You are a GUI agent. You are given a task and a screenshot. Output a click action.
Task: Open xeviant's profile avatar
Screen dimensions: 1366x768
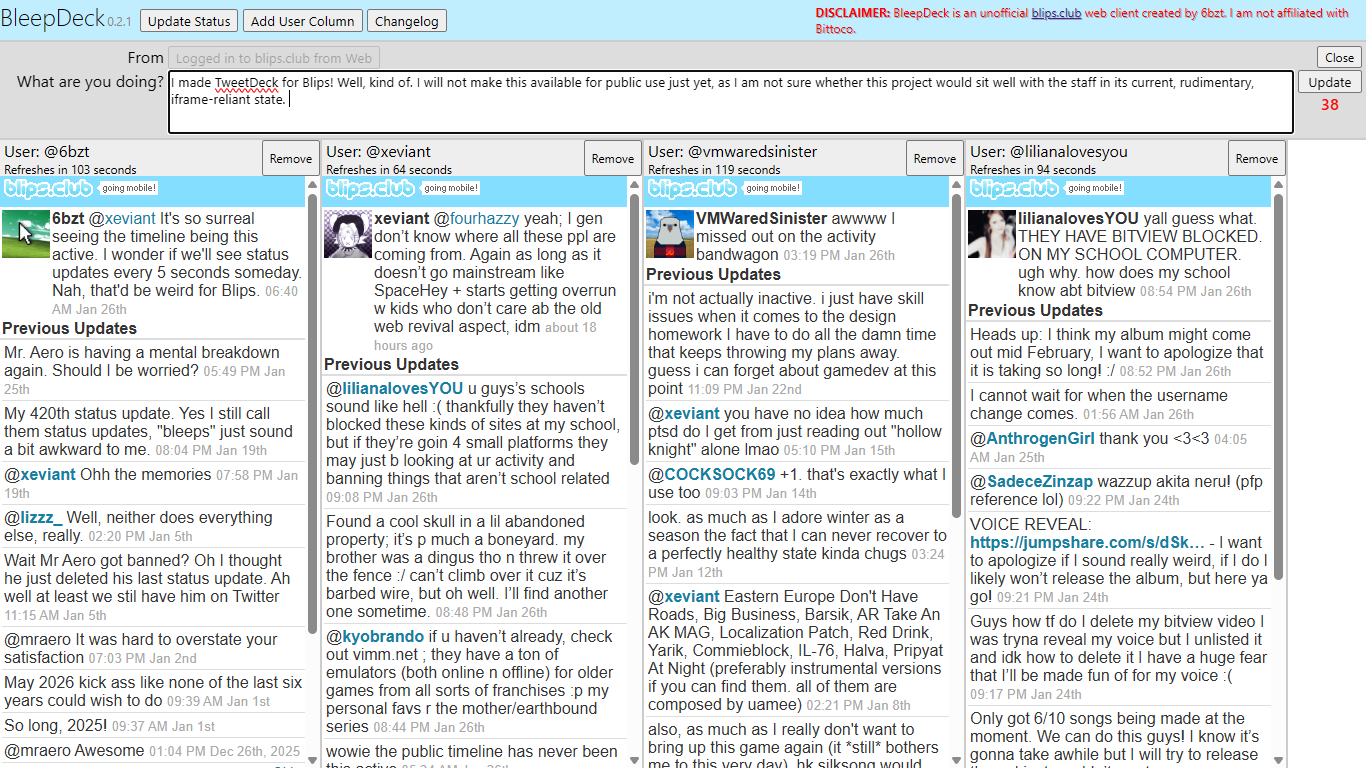click(x=348, y=234)
